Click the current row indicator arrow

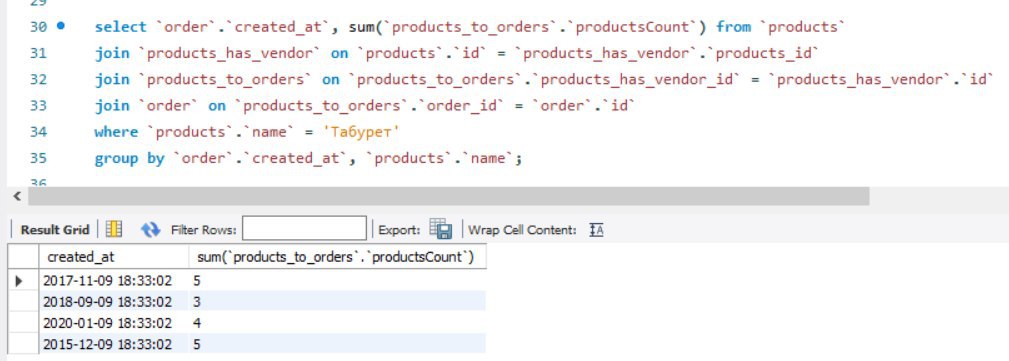pos(19,281)
